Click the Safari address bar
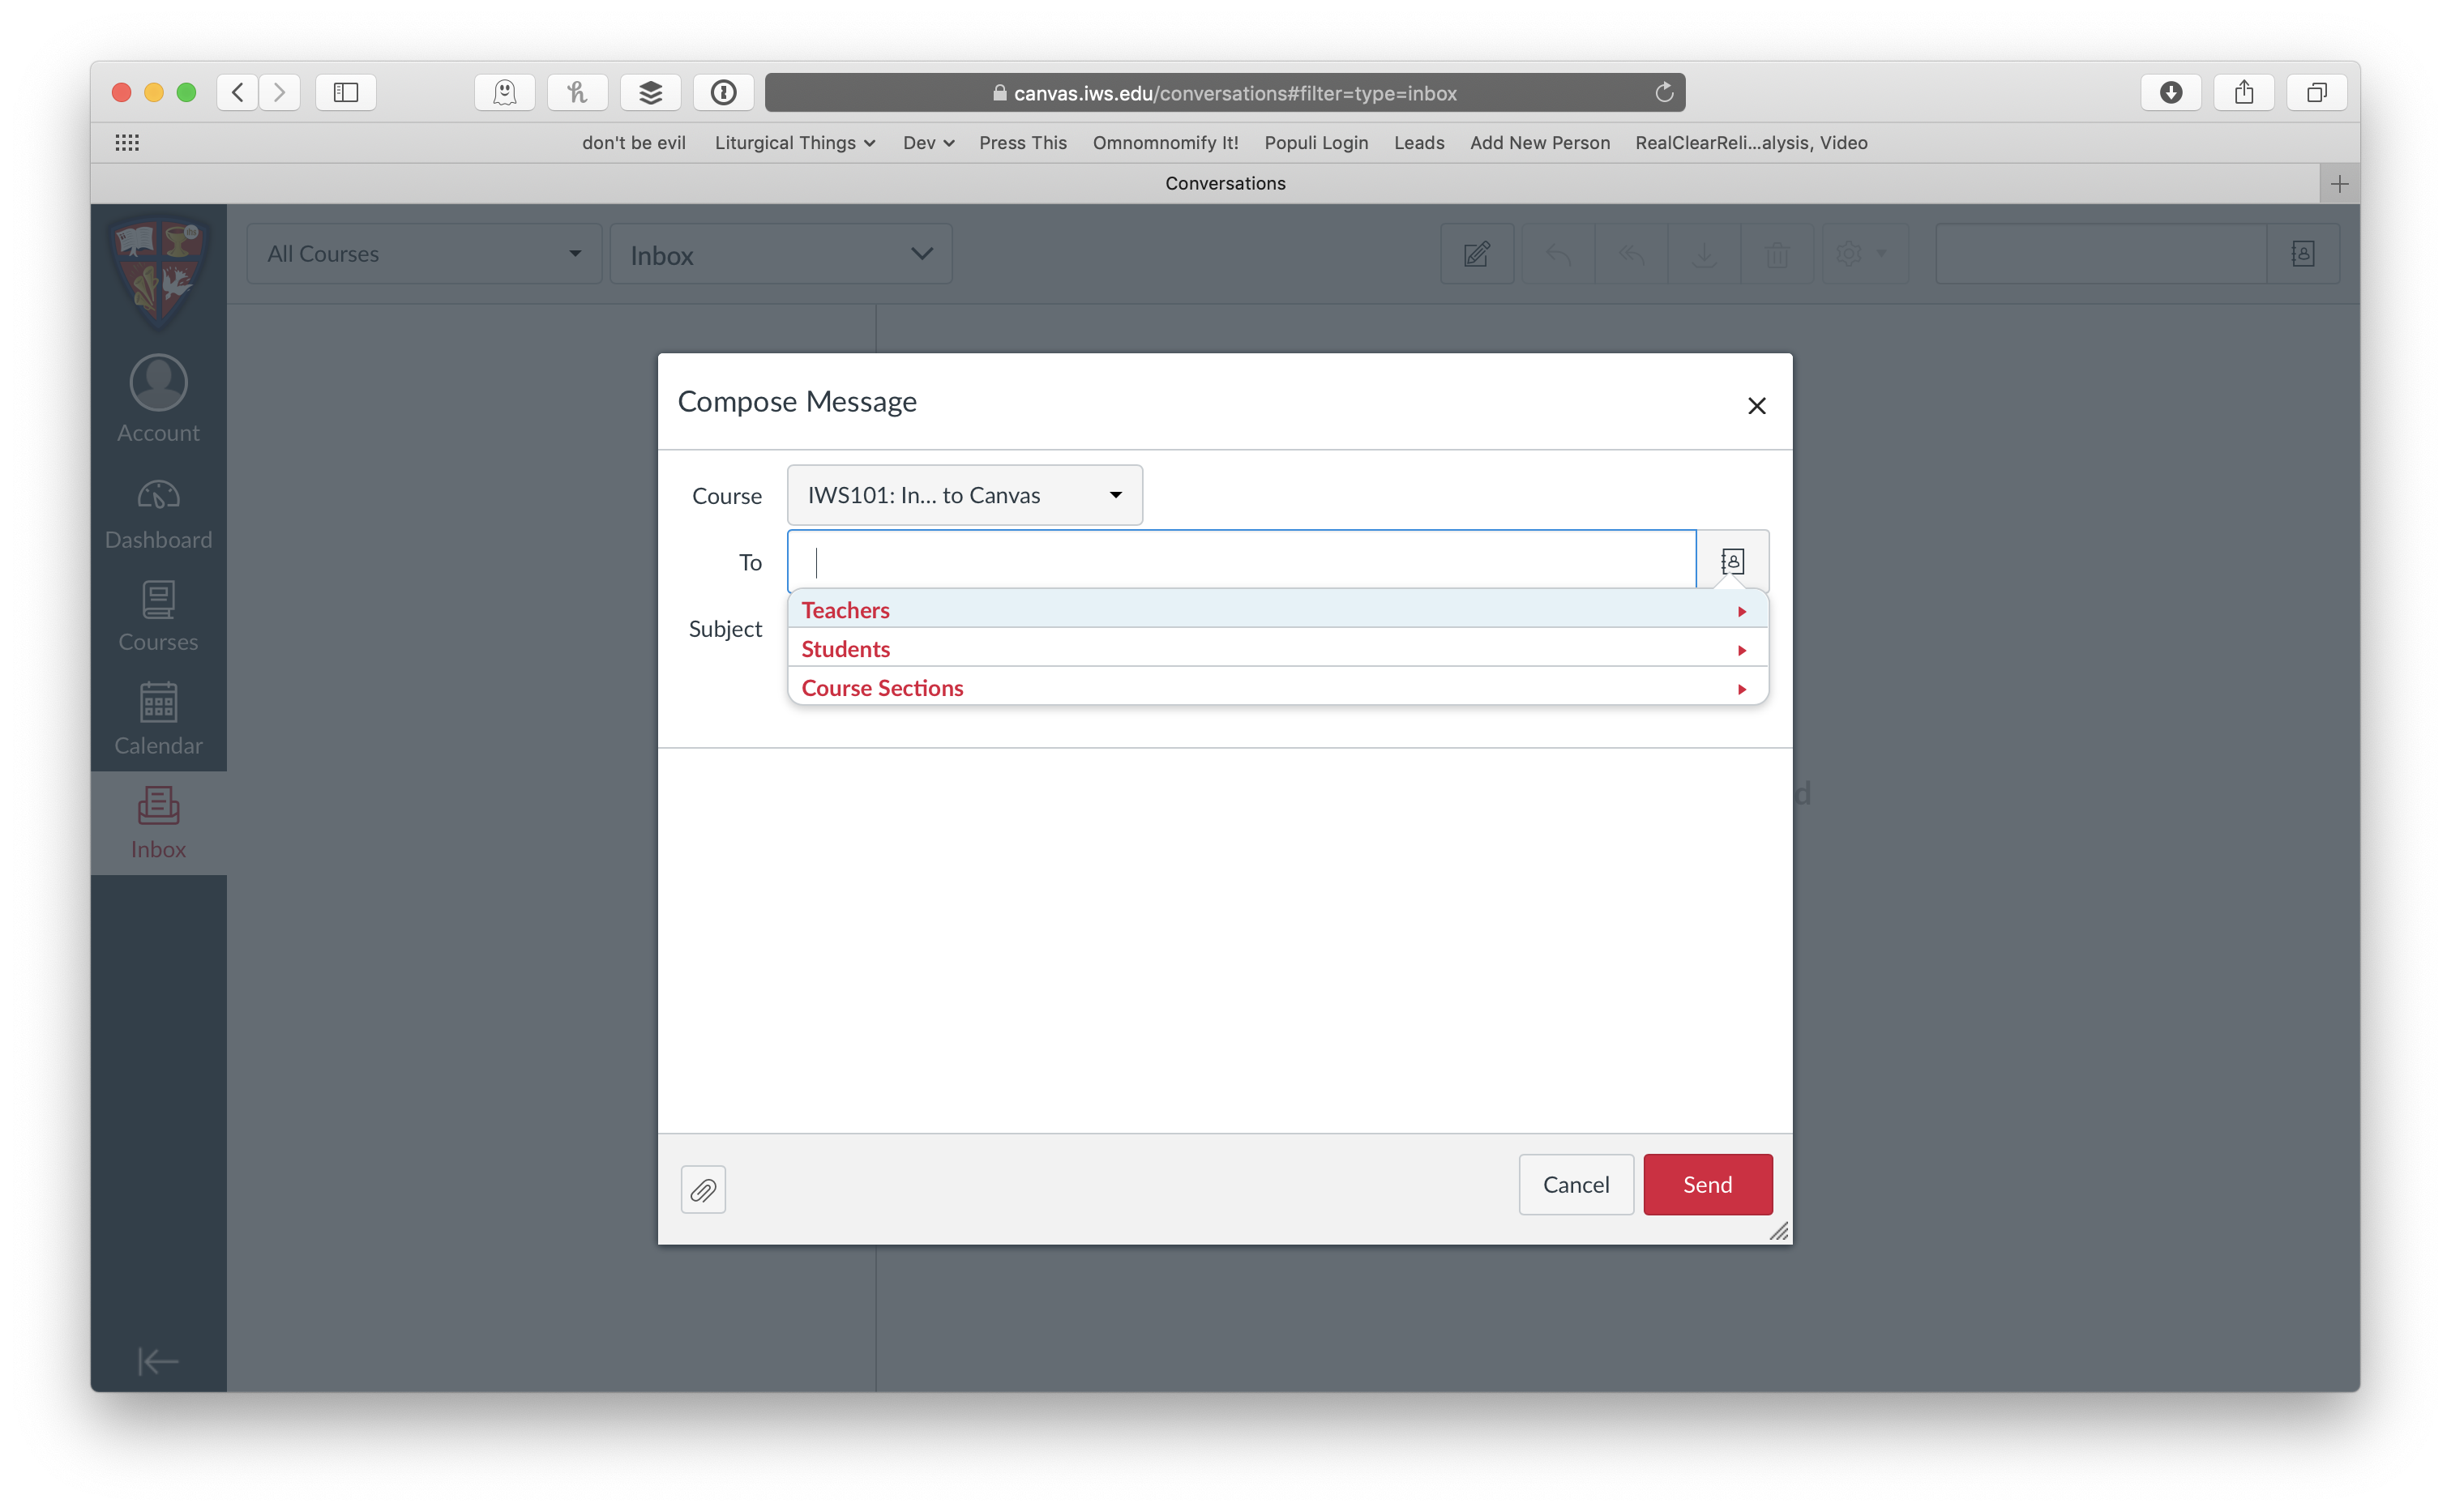This screenshot has width=2451, height=1512. [x=1224, y=92]
